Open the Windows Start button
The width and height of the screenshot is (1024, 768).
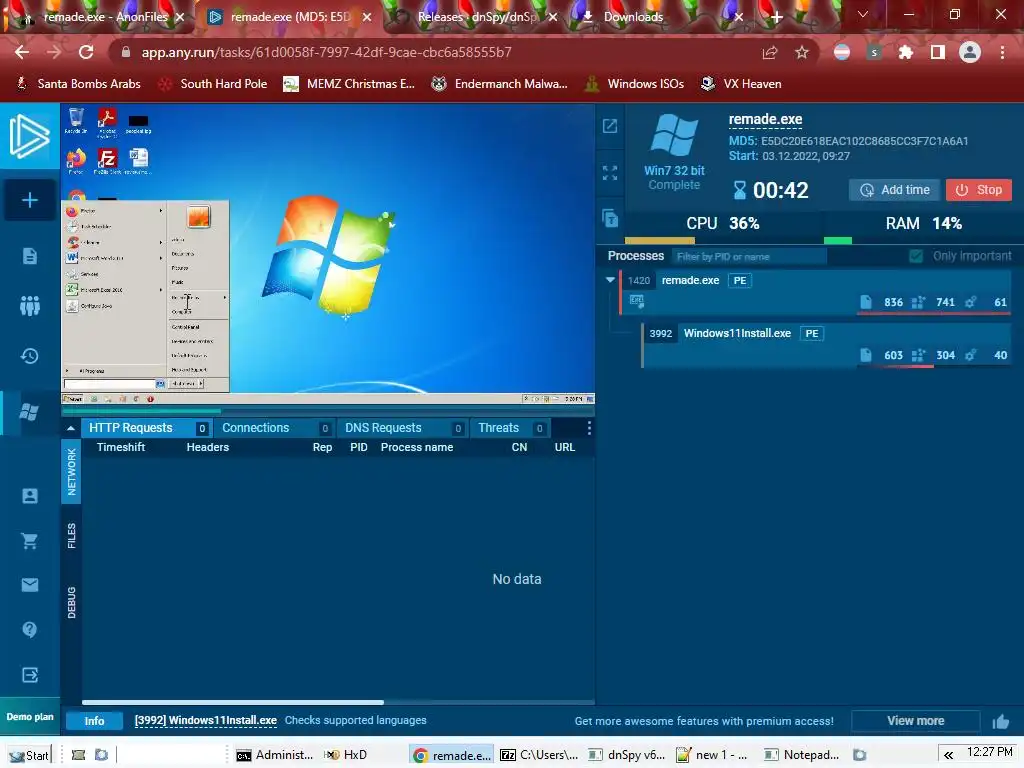29,755
